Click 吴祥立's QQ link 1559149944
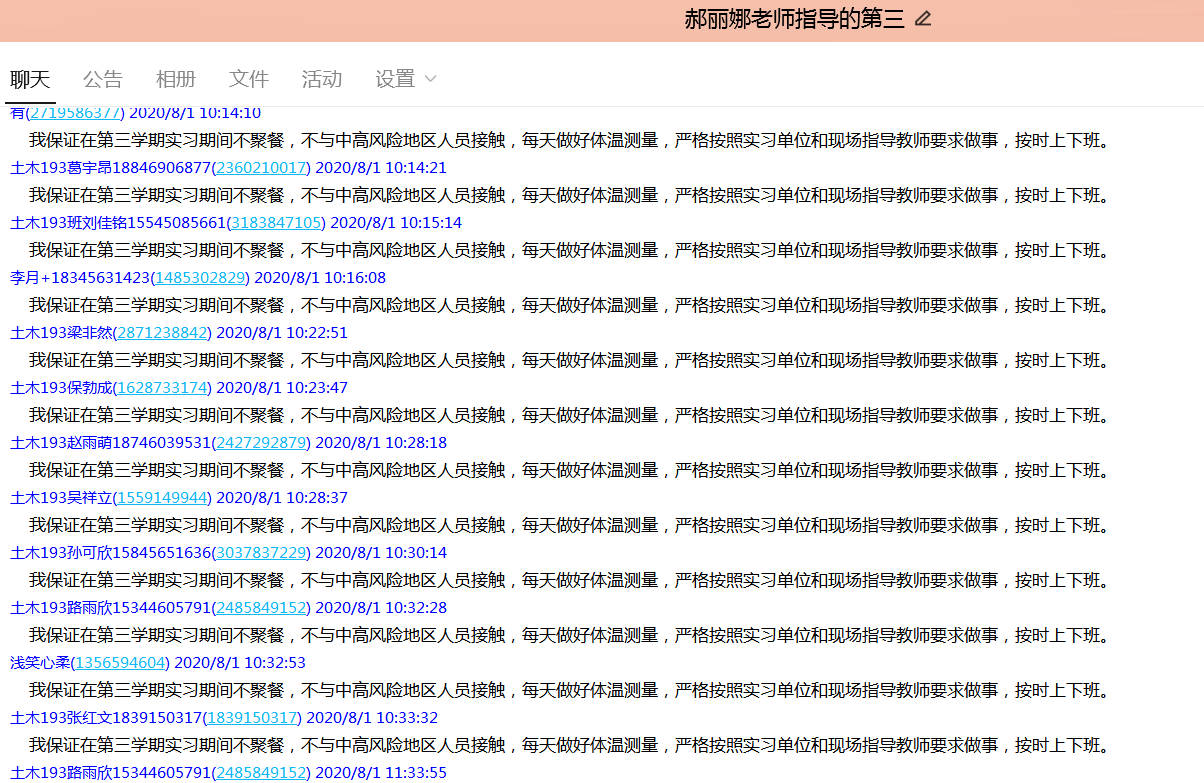 pyautogui.click(x=162, y=498)
